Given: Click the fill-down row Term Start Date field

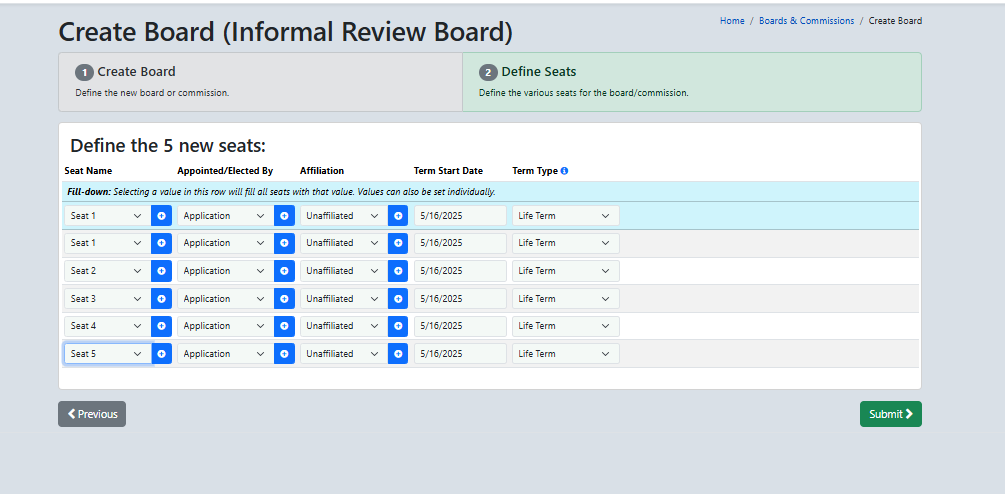Looking at the screenshot, I should click(x=460, y=216).
